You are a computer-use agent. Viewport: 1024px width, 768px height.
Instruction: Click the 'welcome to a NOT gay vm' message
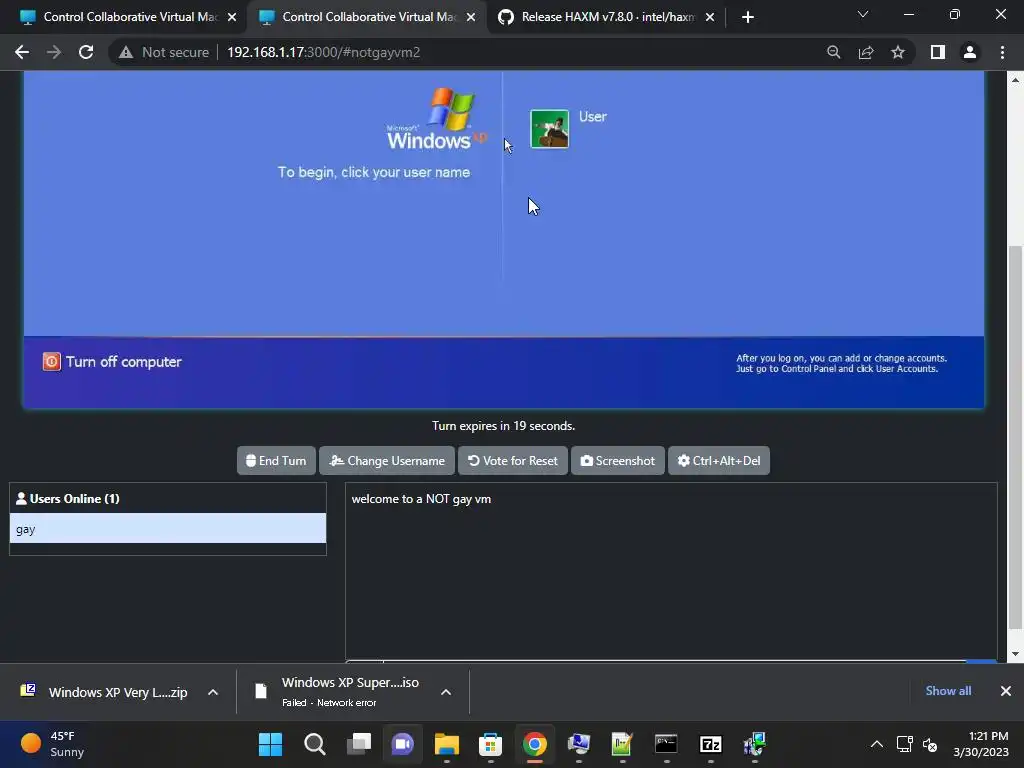pyautogui.click(x=421, y=499)
